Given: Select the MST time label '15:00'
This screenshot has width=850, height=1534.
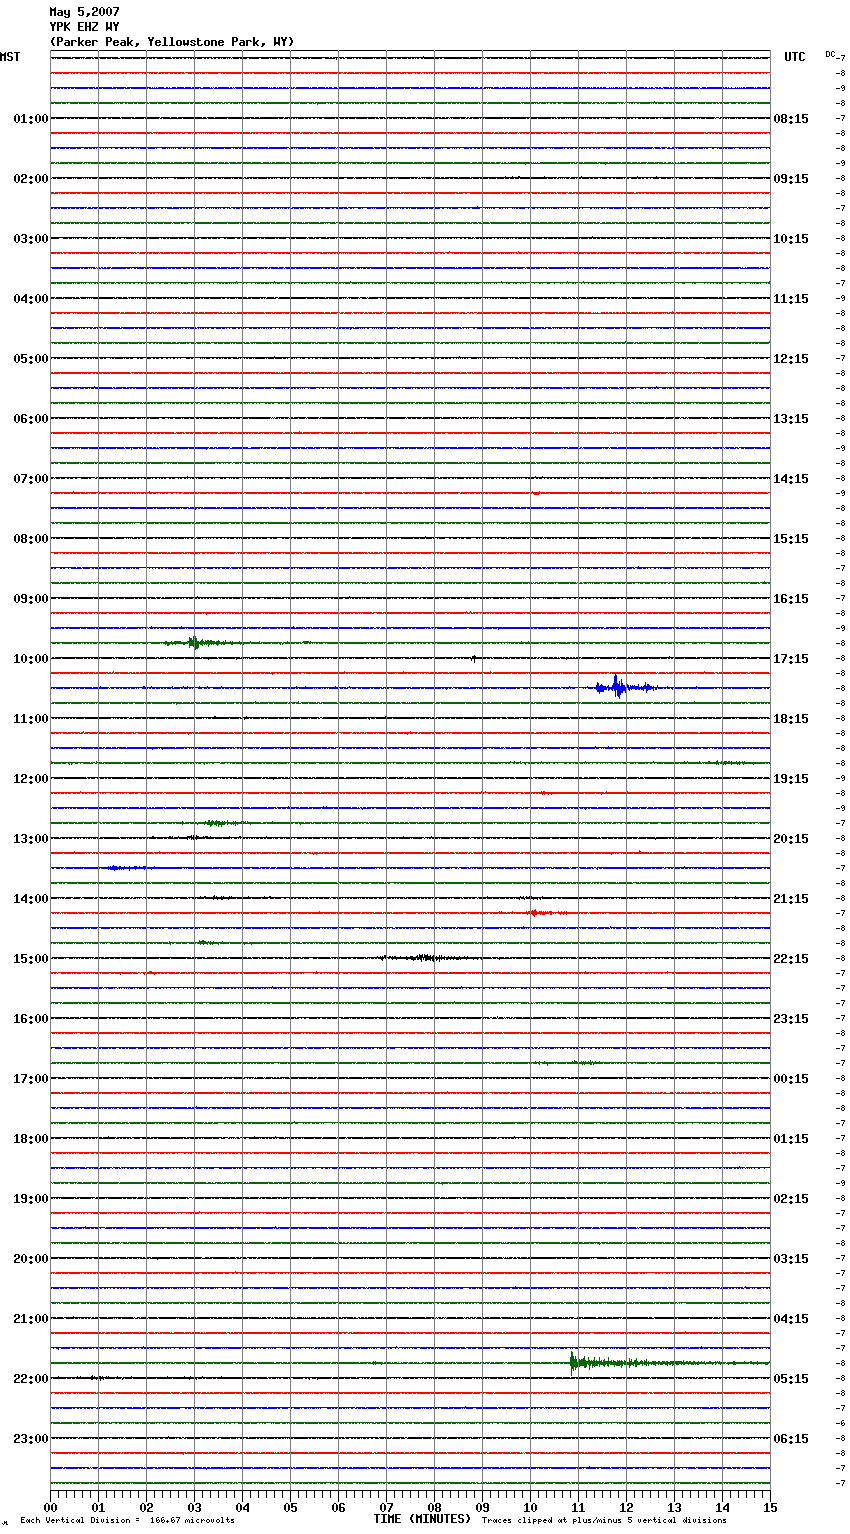Looking at the screenshot, I should click(x=30, y=959).
